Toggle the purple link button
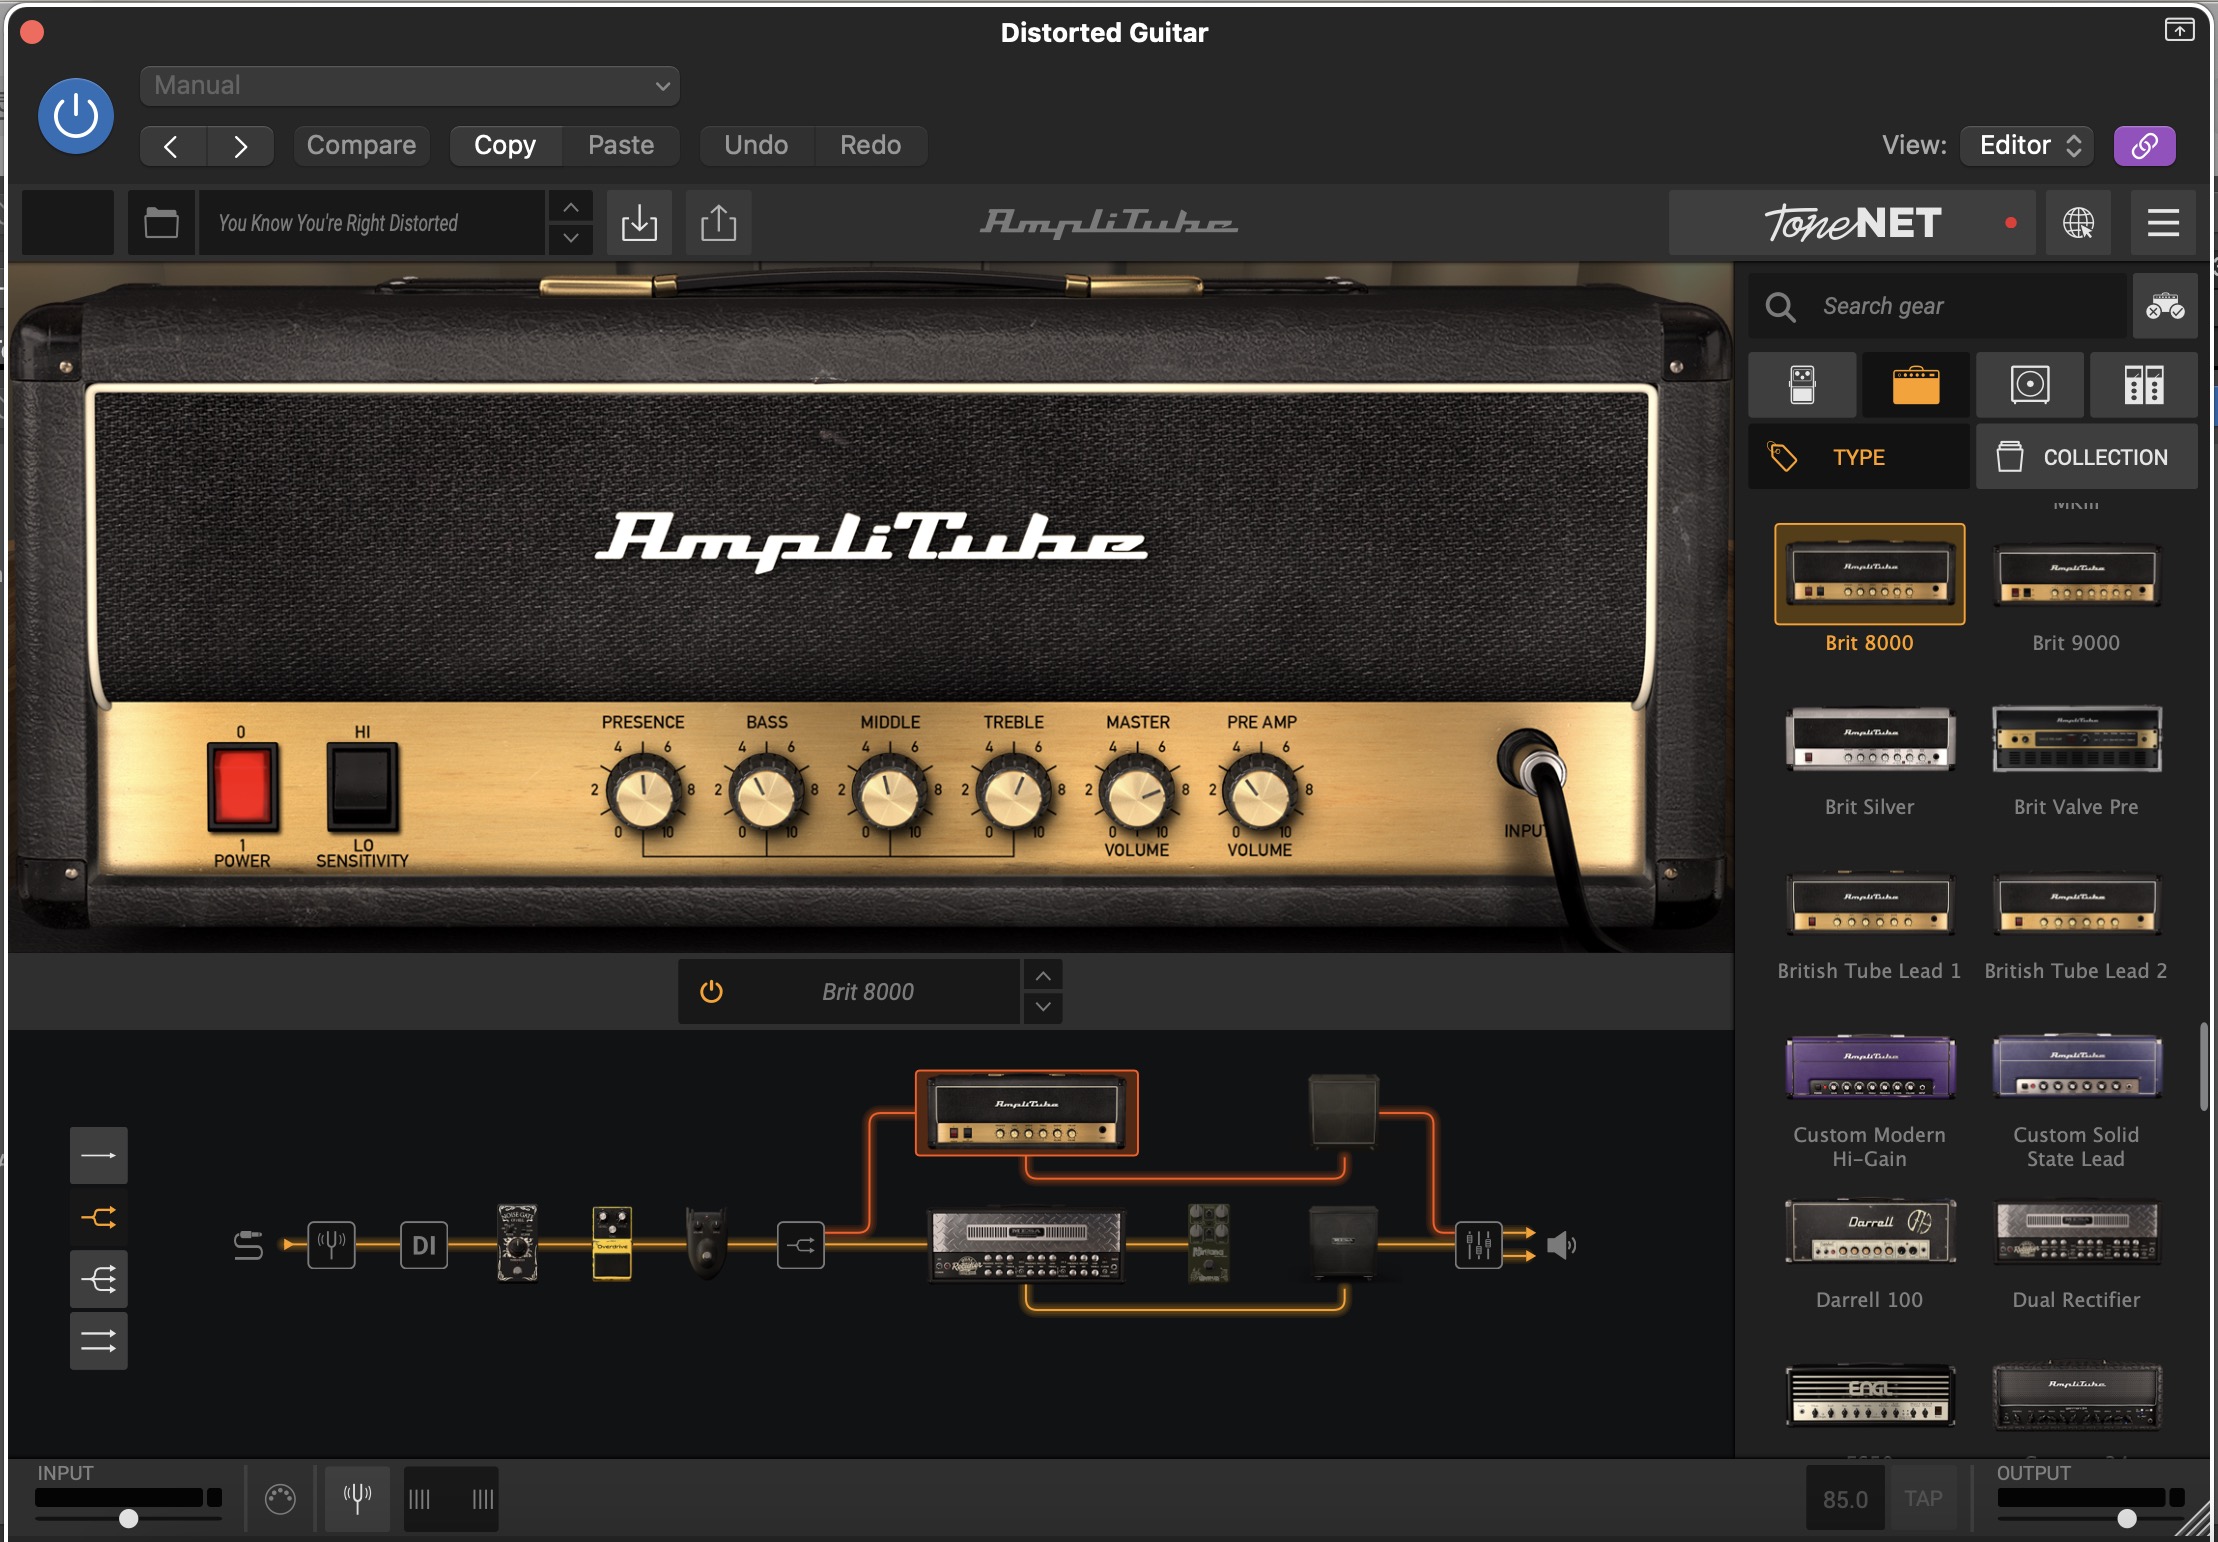Screen dimensions: 2218x1542 2144,146
